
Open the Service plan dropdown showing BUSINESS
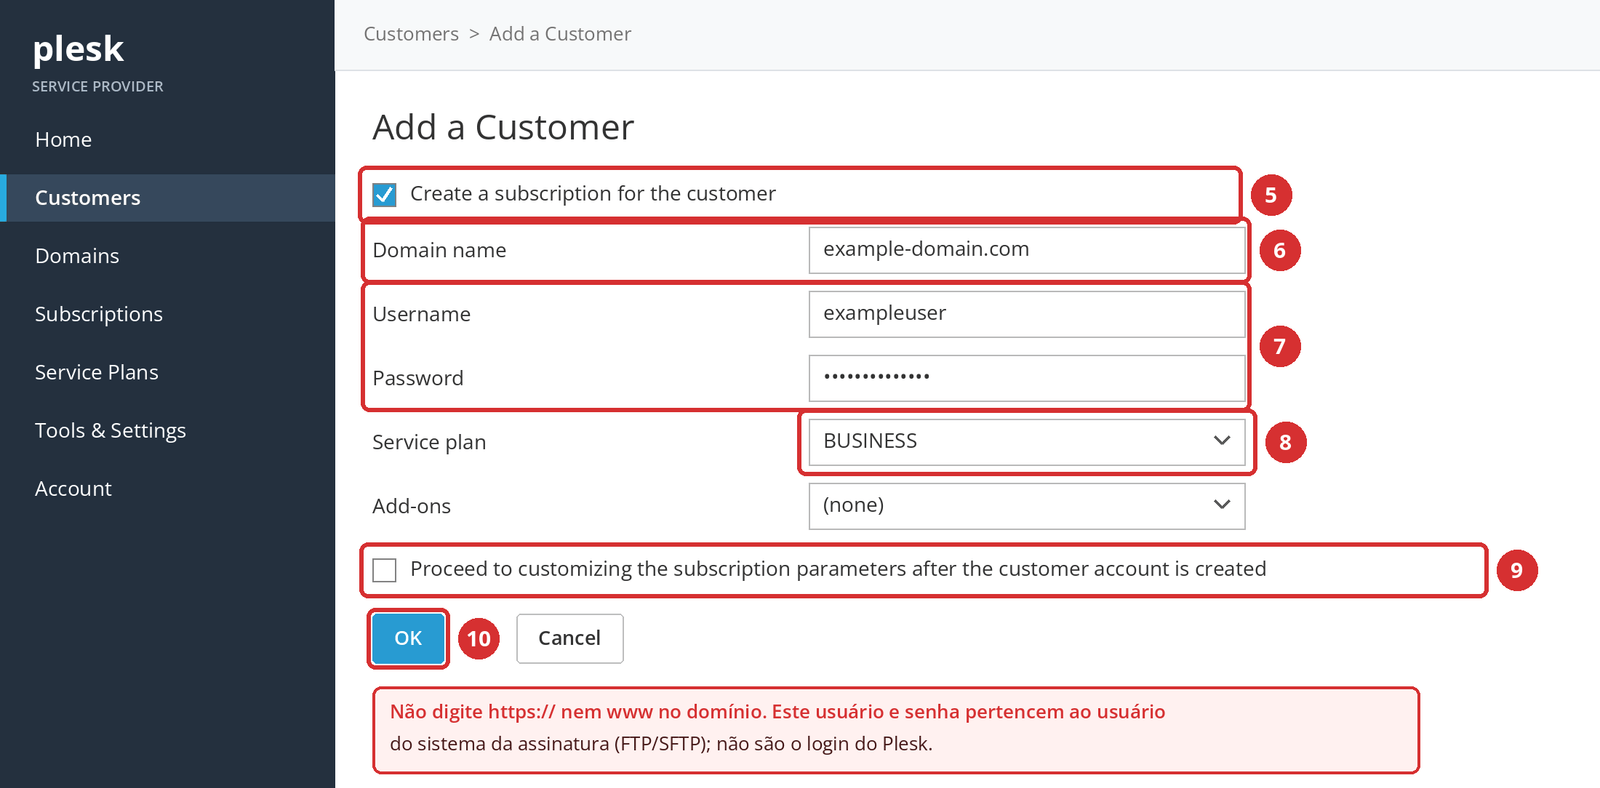tap(1027, 442)
